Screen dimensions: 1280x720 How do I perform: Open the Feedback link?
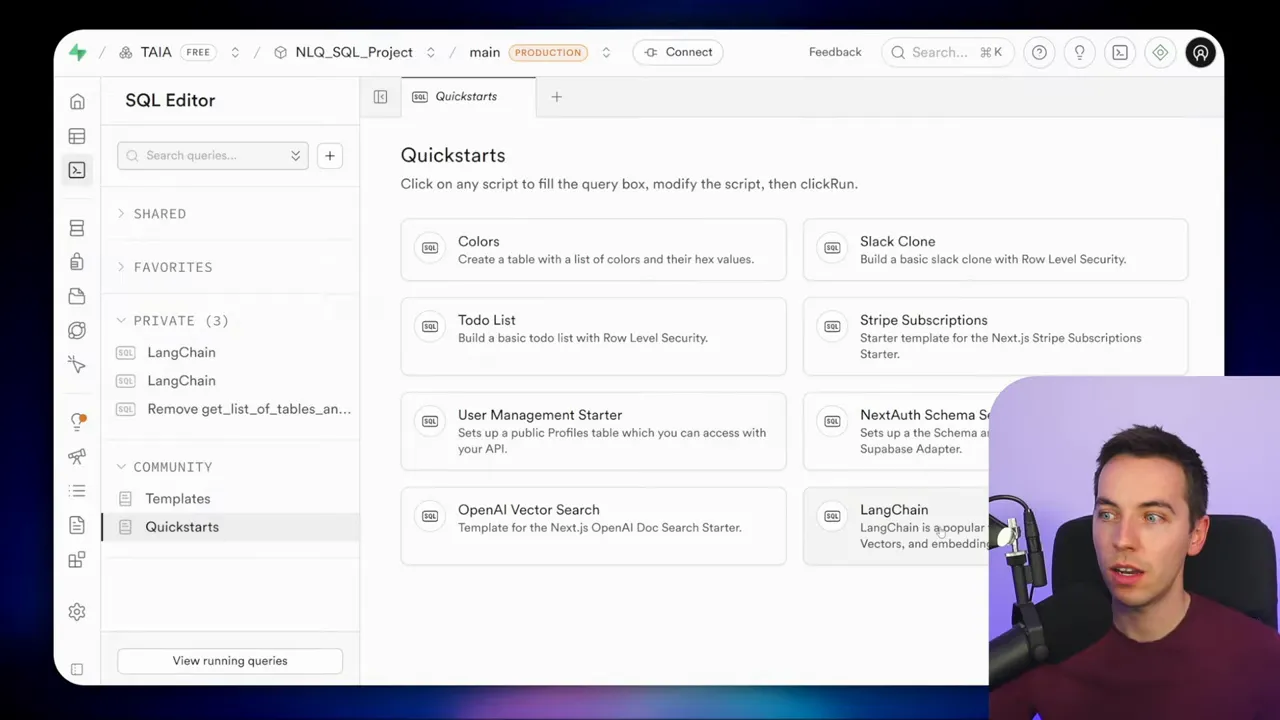835,52
